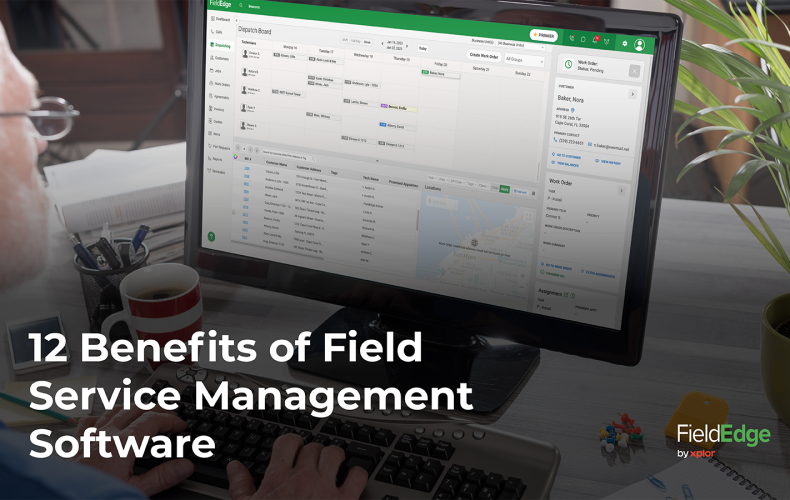Click the phone calls icon in header
Screen dimensions: 790x500
572,38
